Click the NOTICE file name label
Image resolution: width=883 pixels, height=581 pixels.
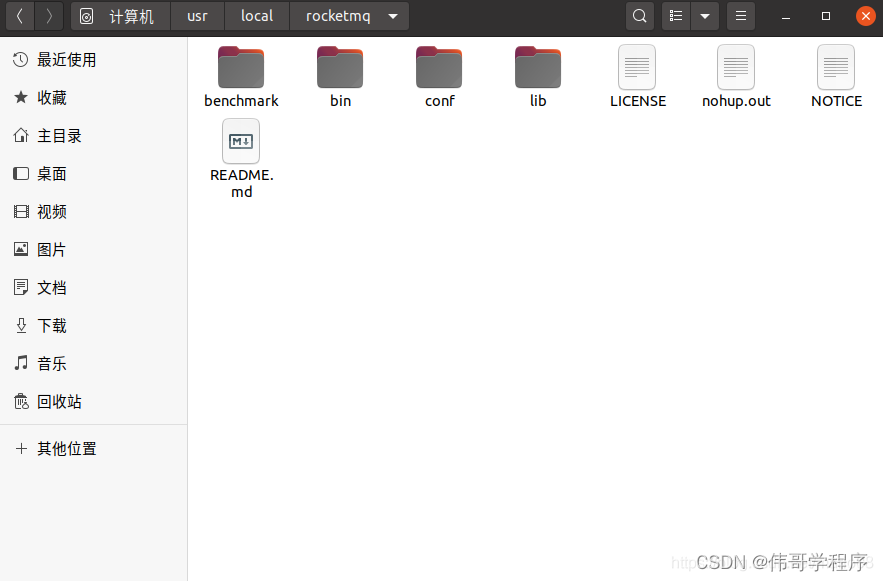click(836, 101)
